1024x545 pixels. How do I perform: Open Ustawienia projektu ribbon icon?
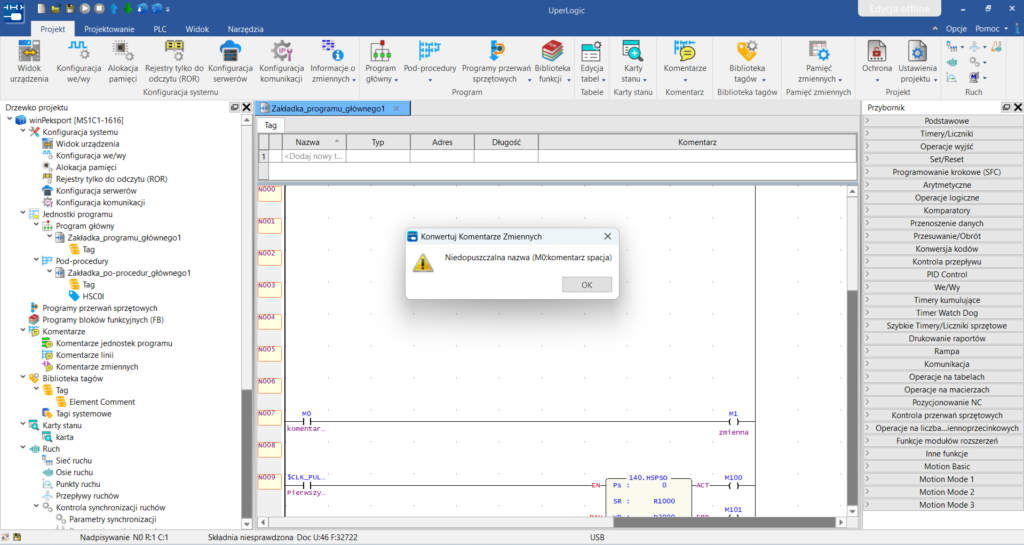(917, 61)
